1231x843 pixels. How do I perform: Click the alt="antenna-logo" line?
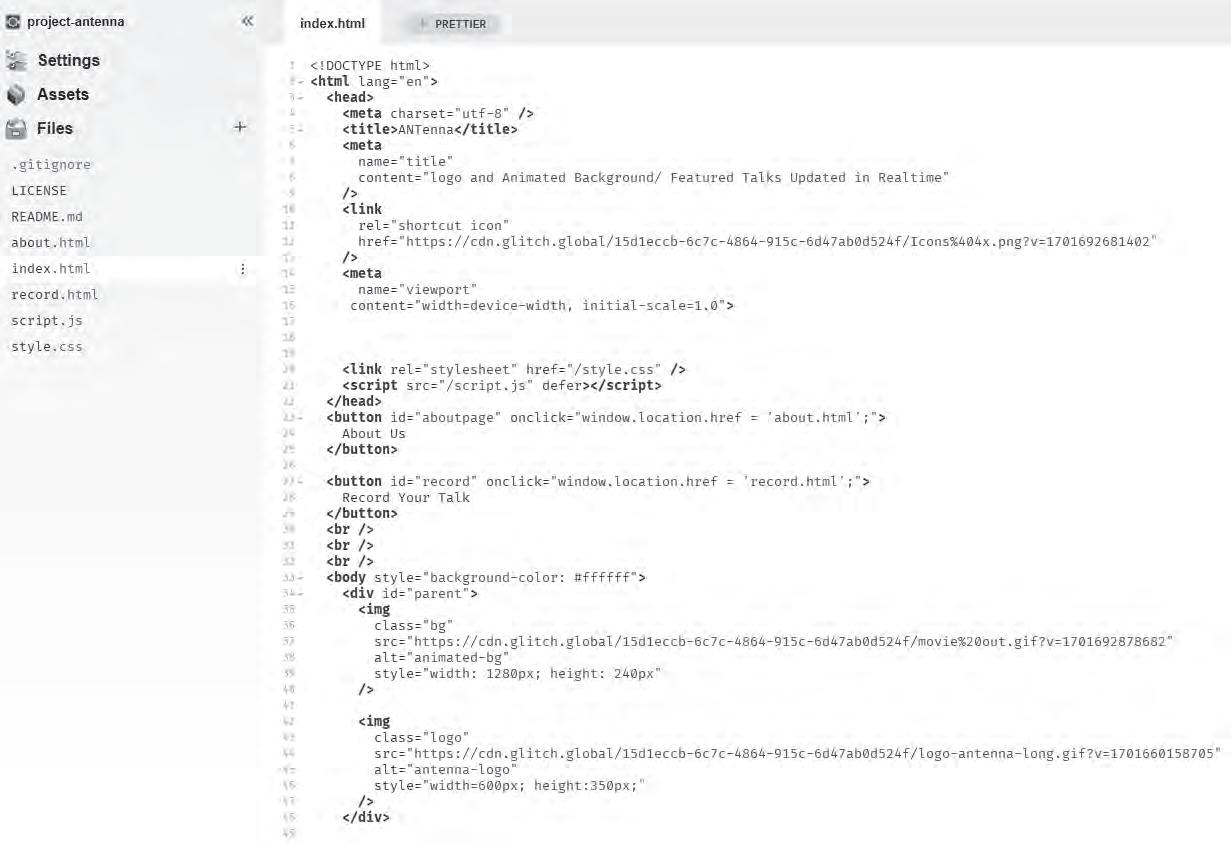point(446,770)
